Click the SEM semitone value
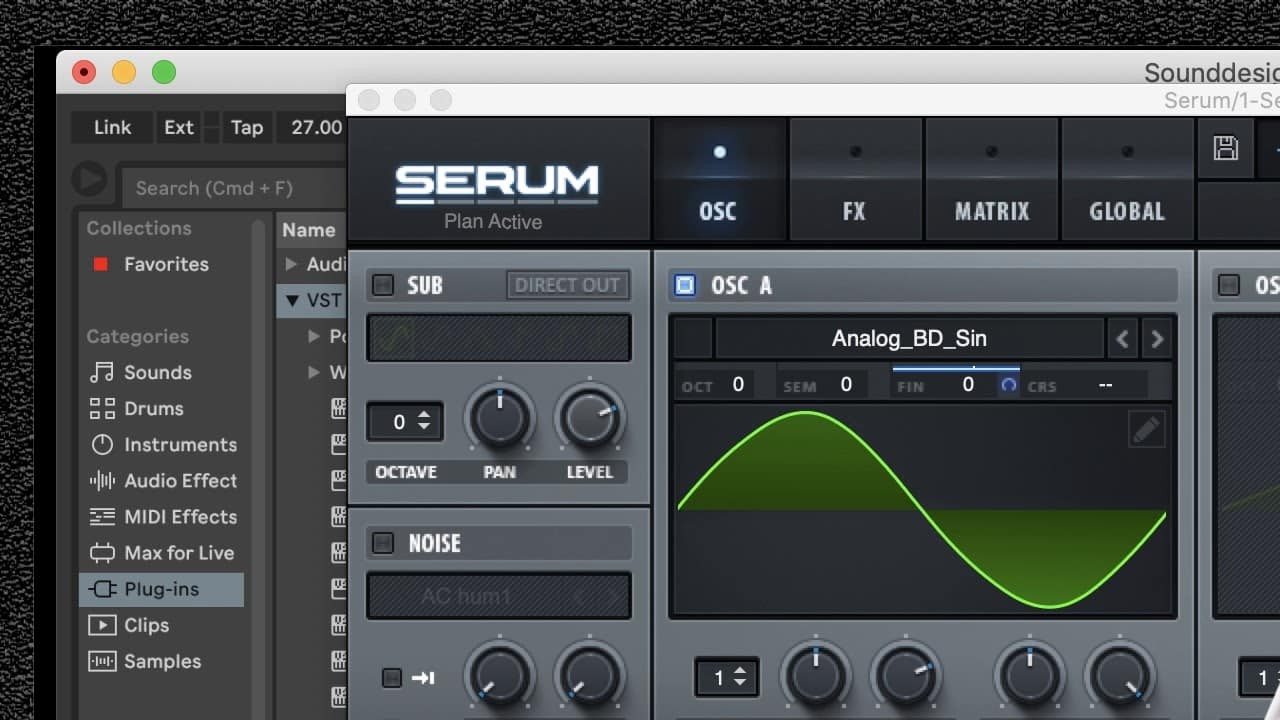1280x720 pixels. click(846, 384)
